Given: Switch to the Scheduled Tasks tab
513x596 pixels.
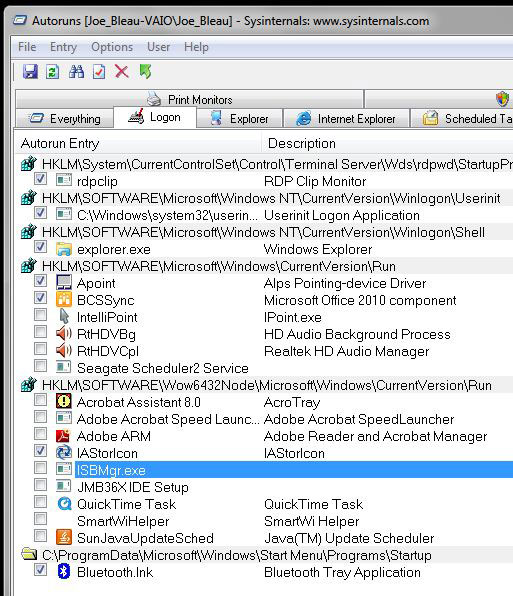Looking at the screenshot, I should [462, 119].
